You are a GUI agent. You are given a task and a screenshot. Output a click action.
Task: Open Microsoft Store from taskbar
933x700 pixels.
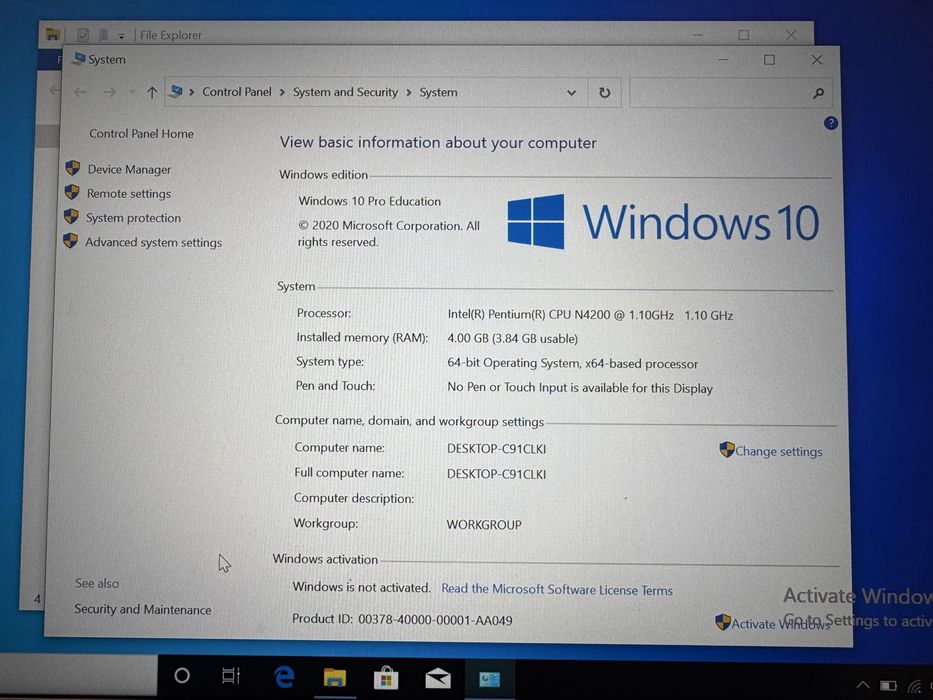pos(386,677)
